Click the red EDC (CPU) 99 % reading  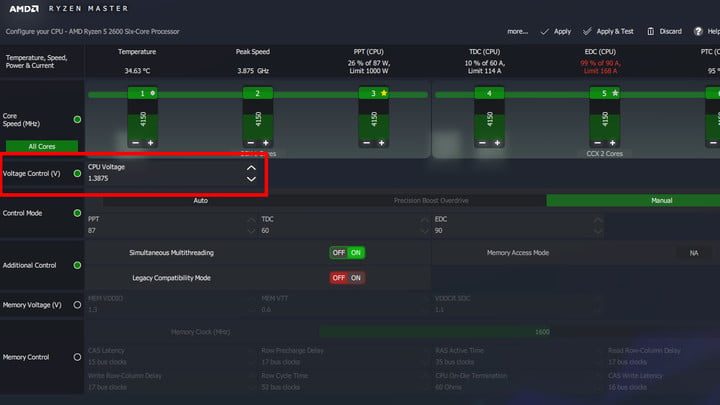coord(600,67)
